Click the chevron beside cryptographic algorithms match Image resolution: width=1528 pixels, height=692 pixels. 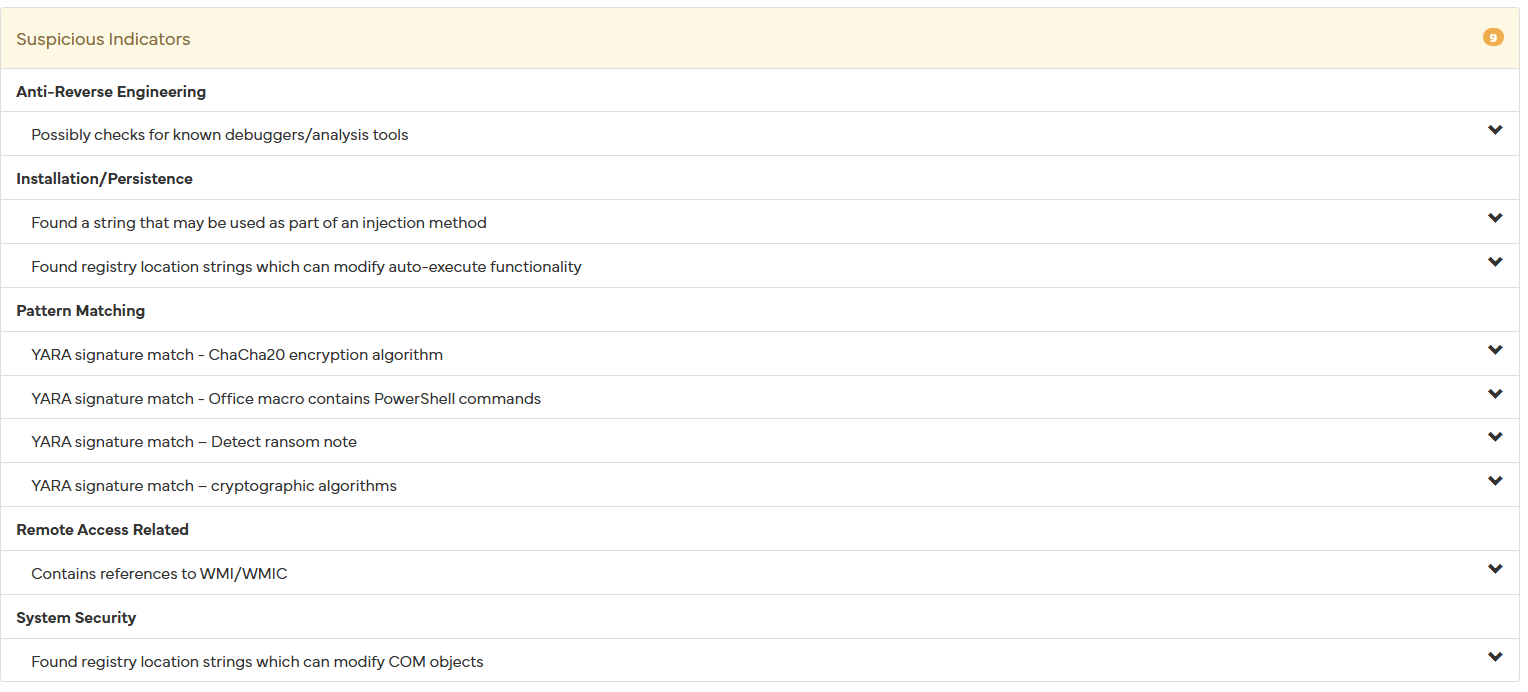pos(1495,481)
